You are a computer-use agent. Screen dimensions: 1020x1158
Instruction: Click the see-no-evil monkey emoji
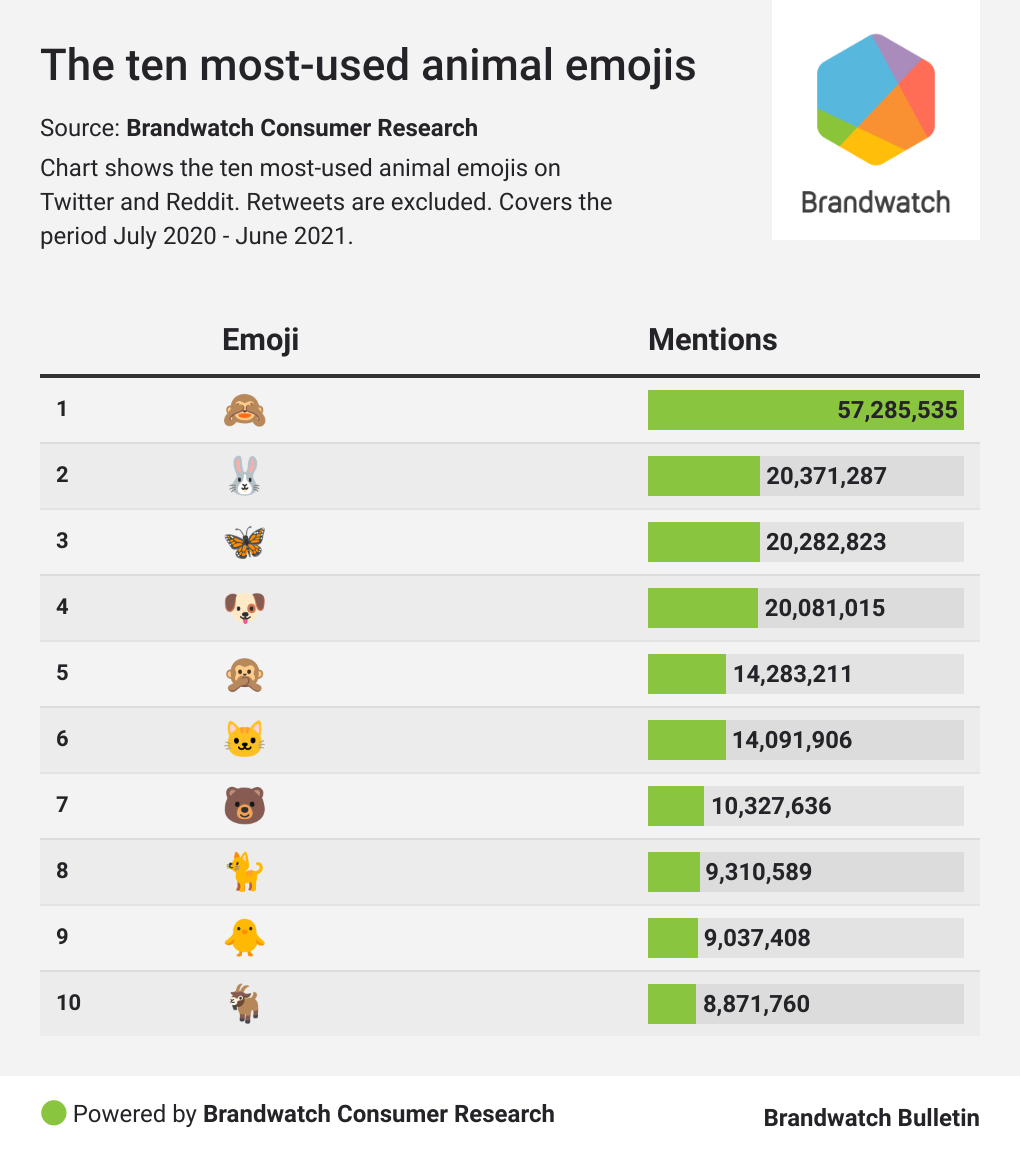pyautogui.click(x=245, y=410)
